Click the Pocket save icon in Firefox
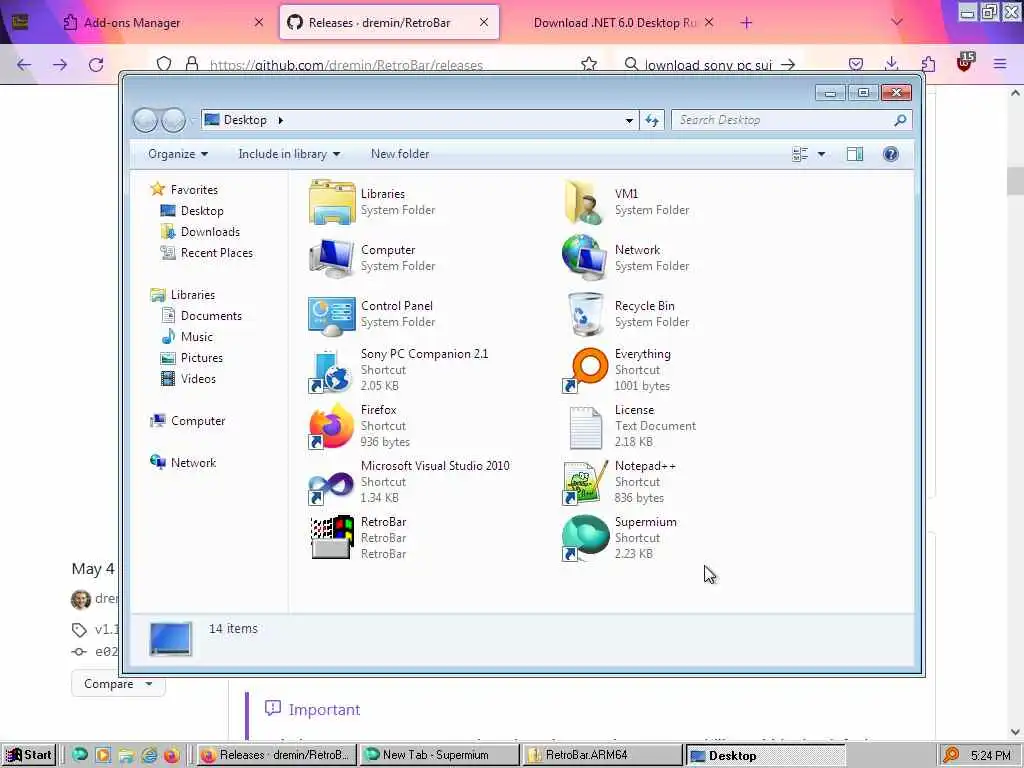 click(856, 64)
